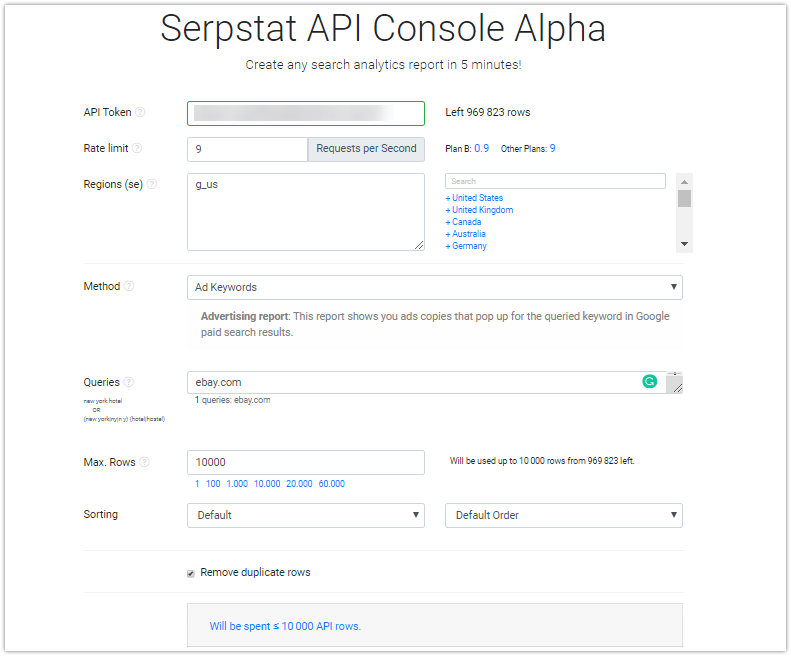The image size is (791, 656).
Task: Add the Germany region
Action: 466,246
